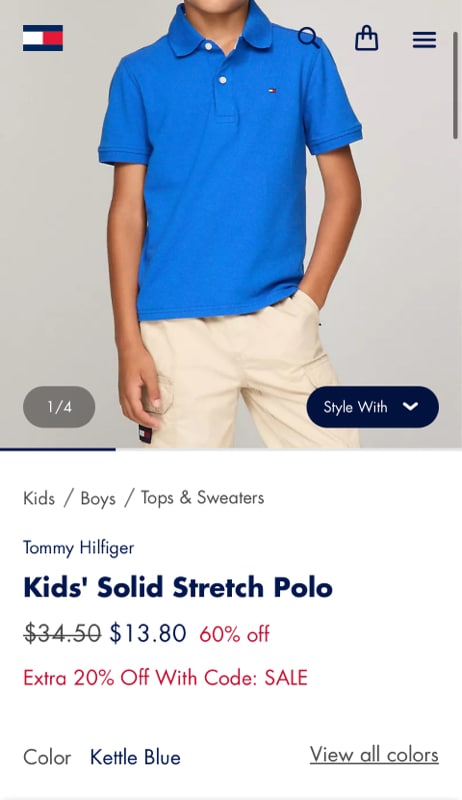462x800 pixels.
Task: Click the Kettle Blue color name
Action: [x=135, y=757]
